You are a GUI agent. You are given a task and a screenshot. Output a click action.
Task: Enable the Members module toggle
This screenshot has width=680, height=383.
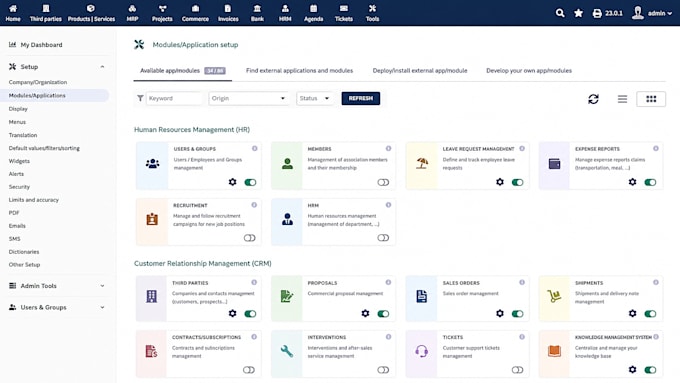coord(383,182)
